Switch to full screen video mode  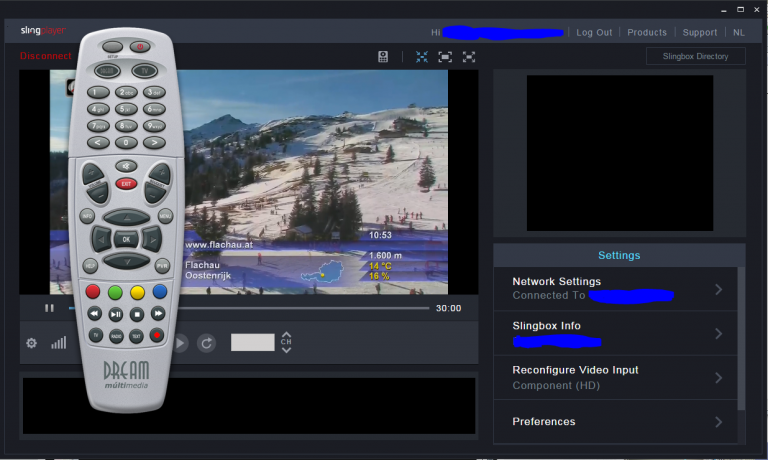(469, 57)
